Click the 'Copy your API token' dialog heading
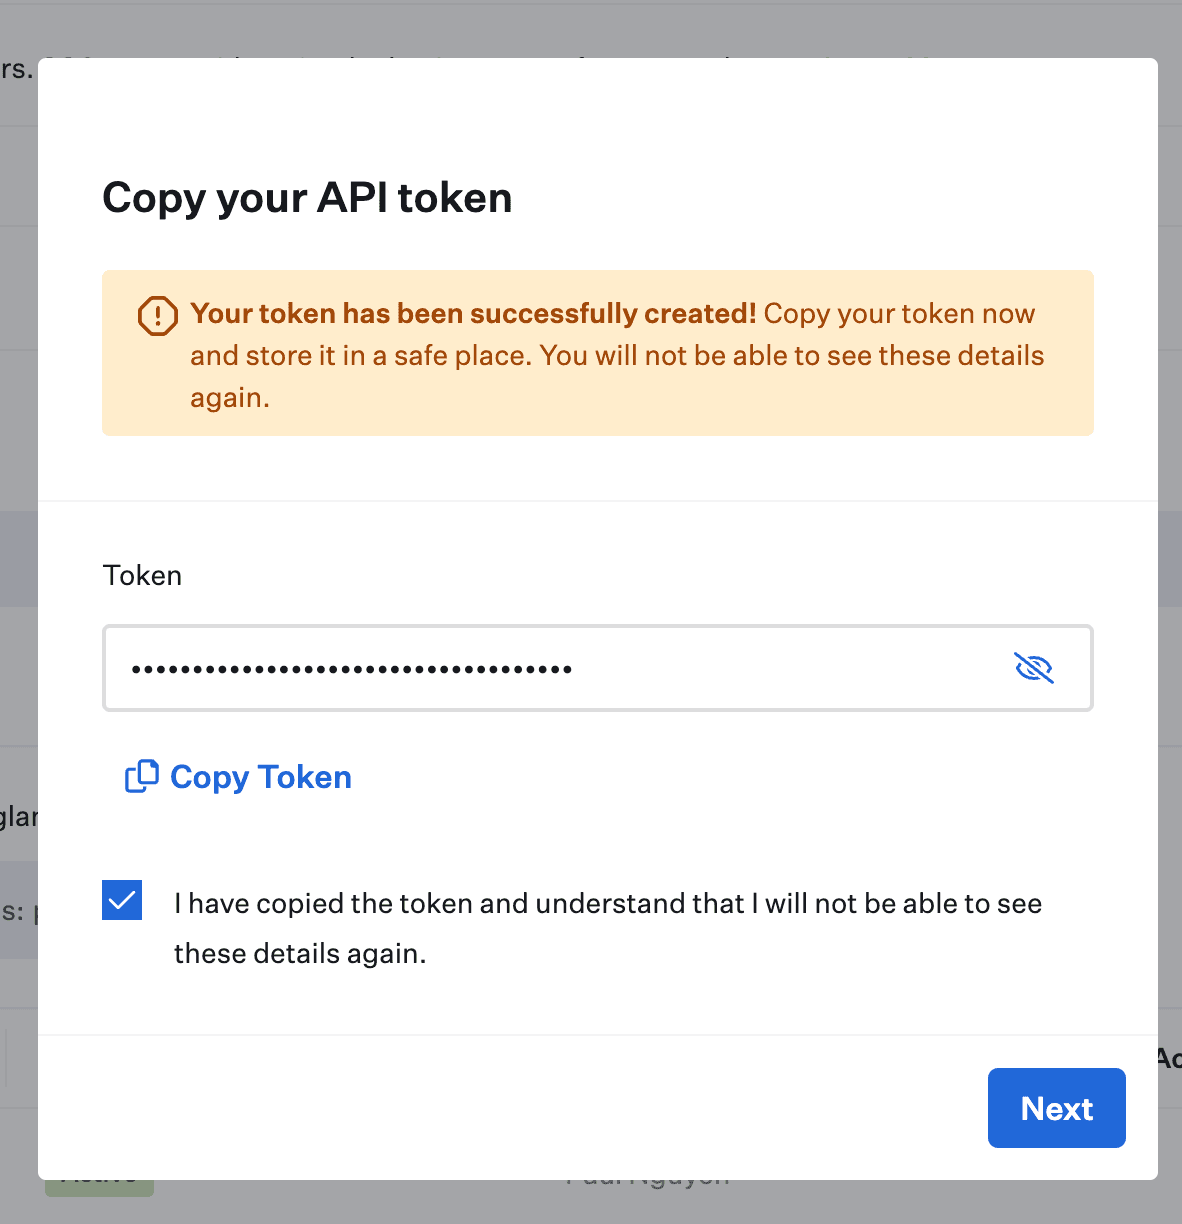1182x1224 pixels. pos(307,198)
